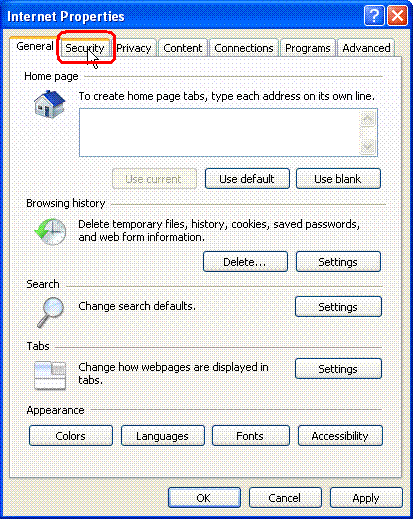Switch to the Privacy tab

click(x=134, y=48)
